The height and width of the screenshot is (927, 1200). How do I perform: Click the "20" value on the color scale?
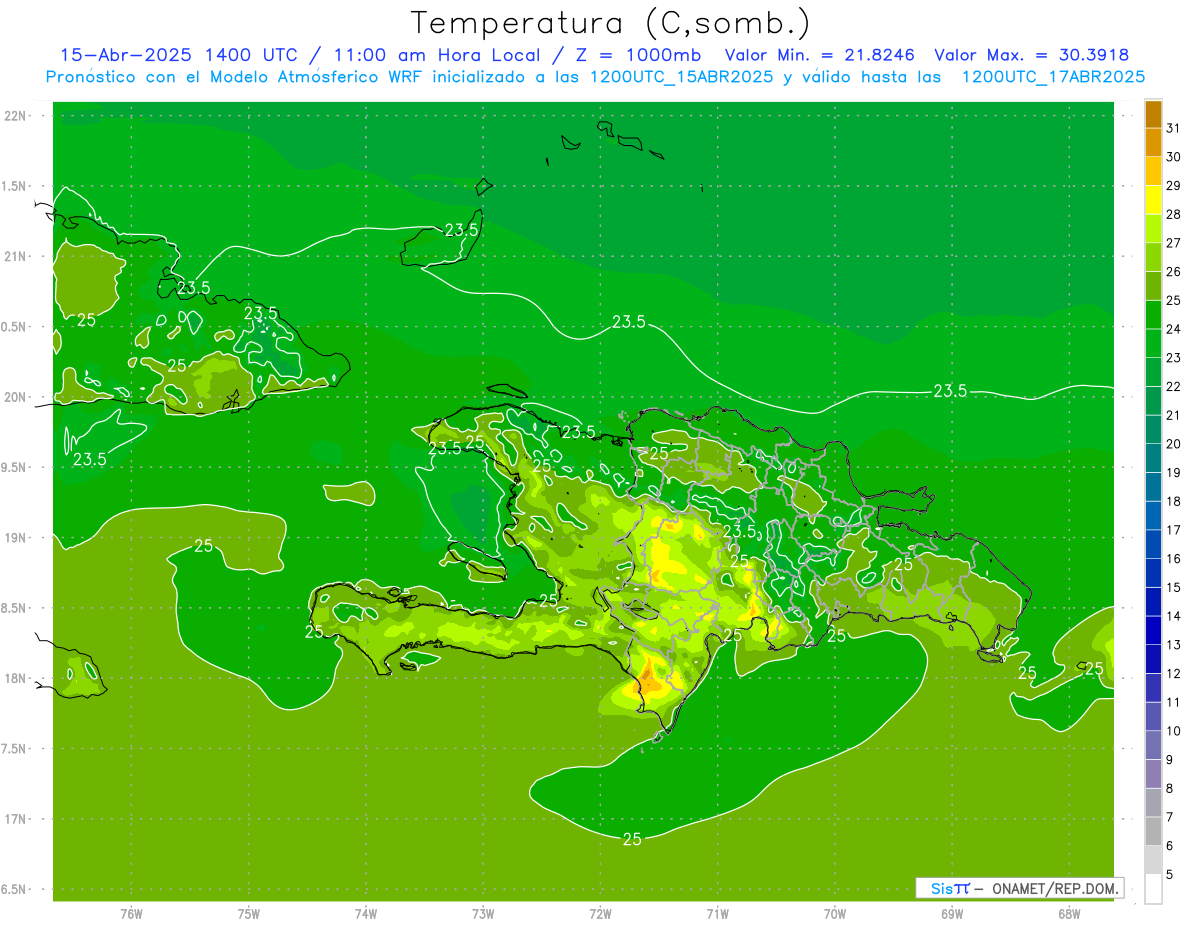point(1173,444)
